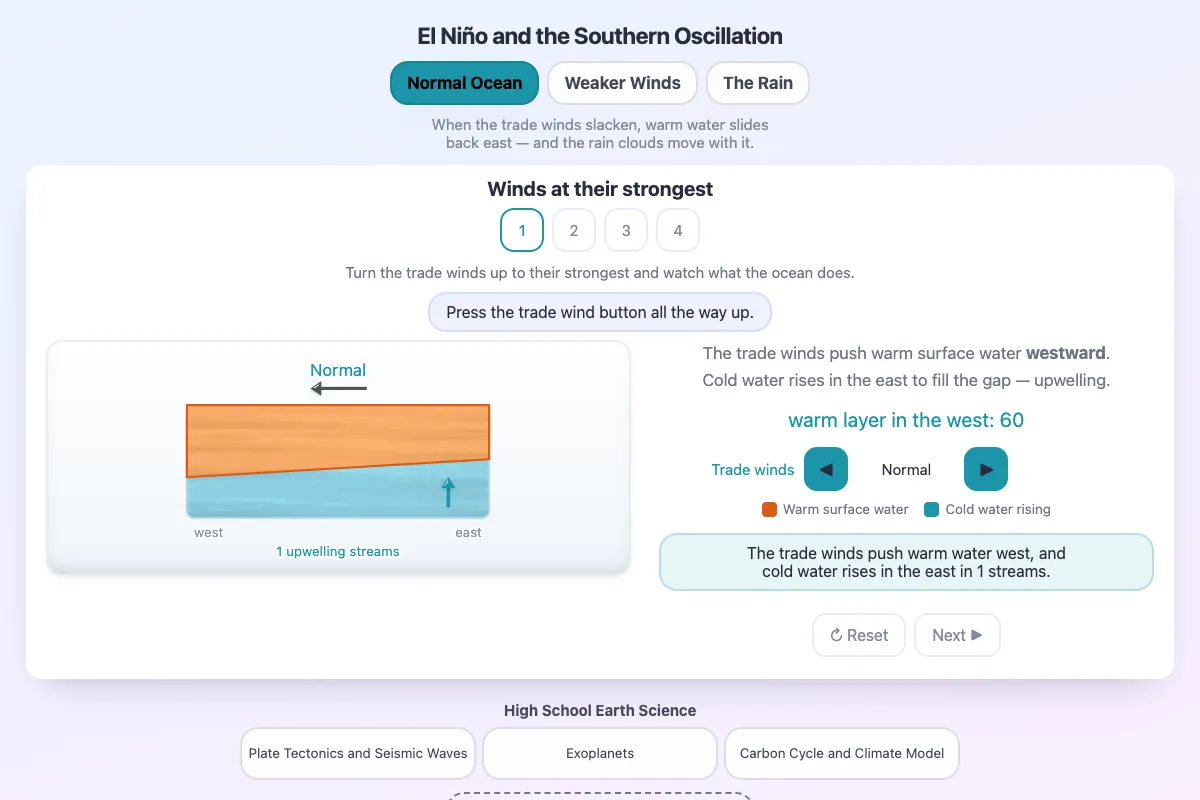Click the upwelling arrow in the ocean diagram
Screen dimensions: 1200x800
click(448, 492)
